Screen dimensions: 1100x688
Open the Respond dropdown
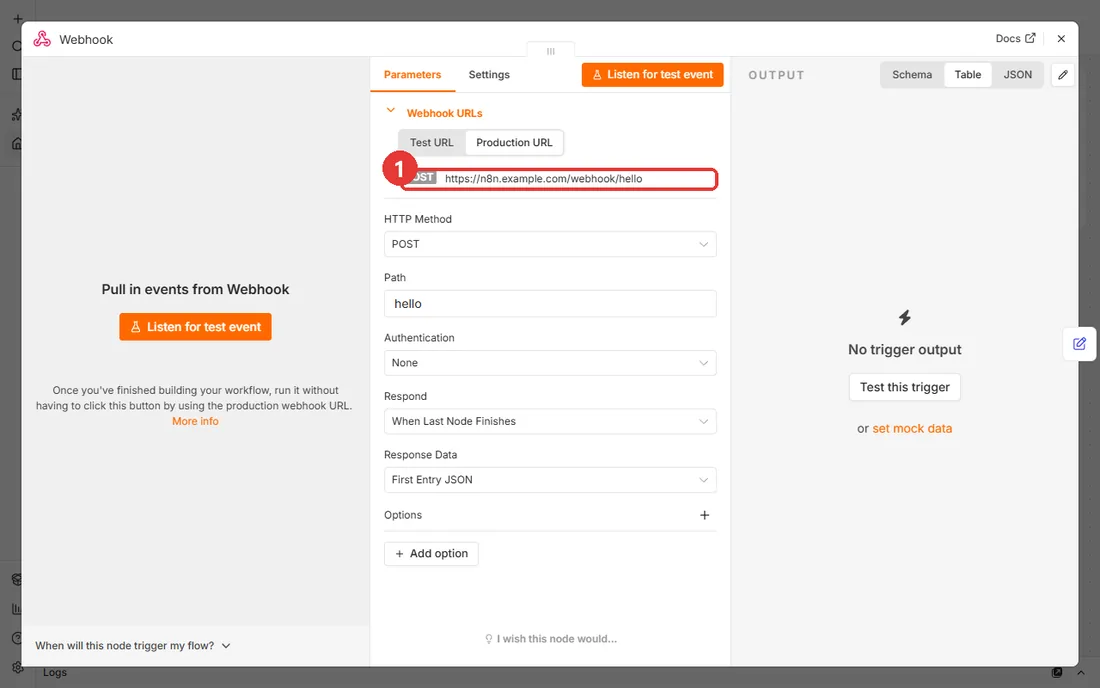click(550, 421)
